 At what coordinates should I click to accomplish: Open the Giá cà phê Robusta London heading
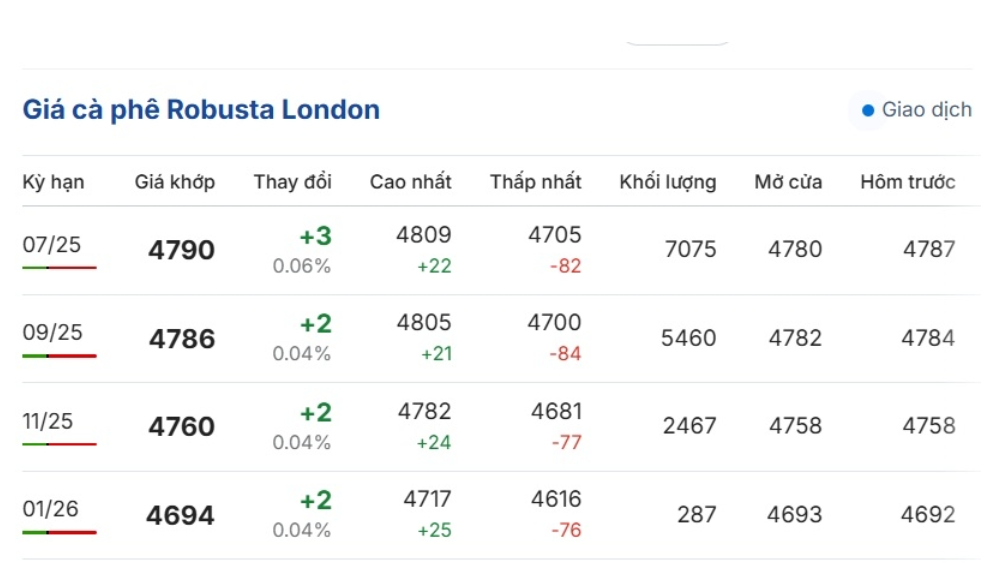pyautogui.click(x=201, y=110)
